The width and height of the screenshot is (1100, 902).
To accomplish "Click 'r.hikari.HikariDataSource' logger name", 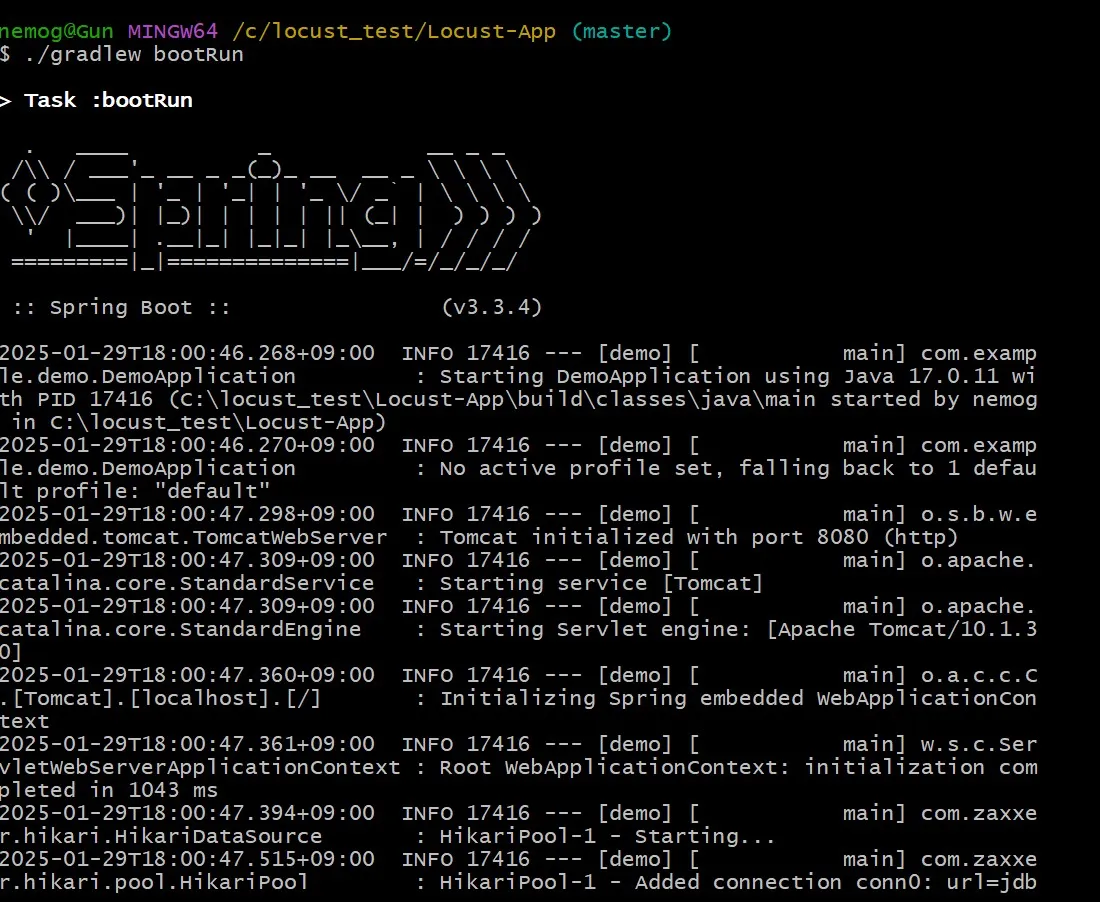I will click(161, 836).
